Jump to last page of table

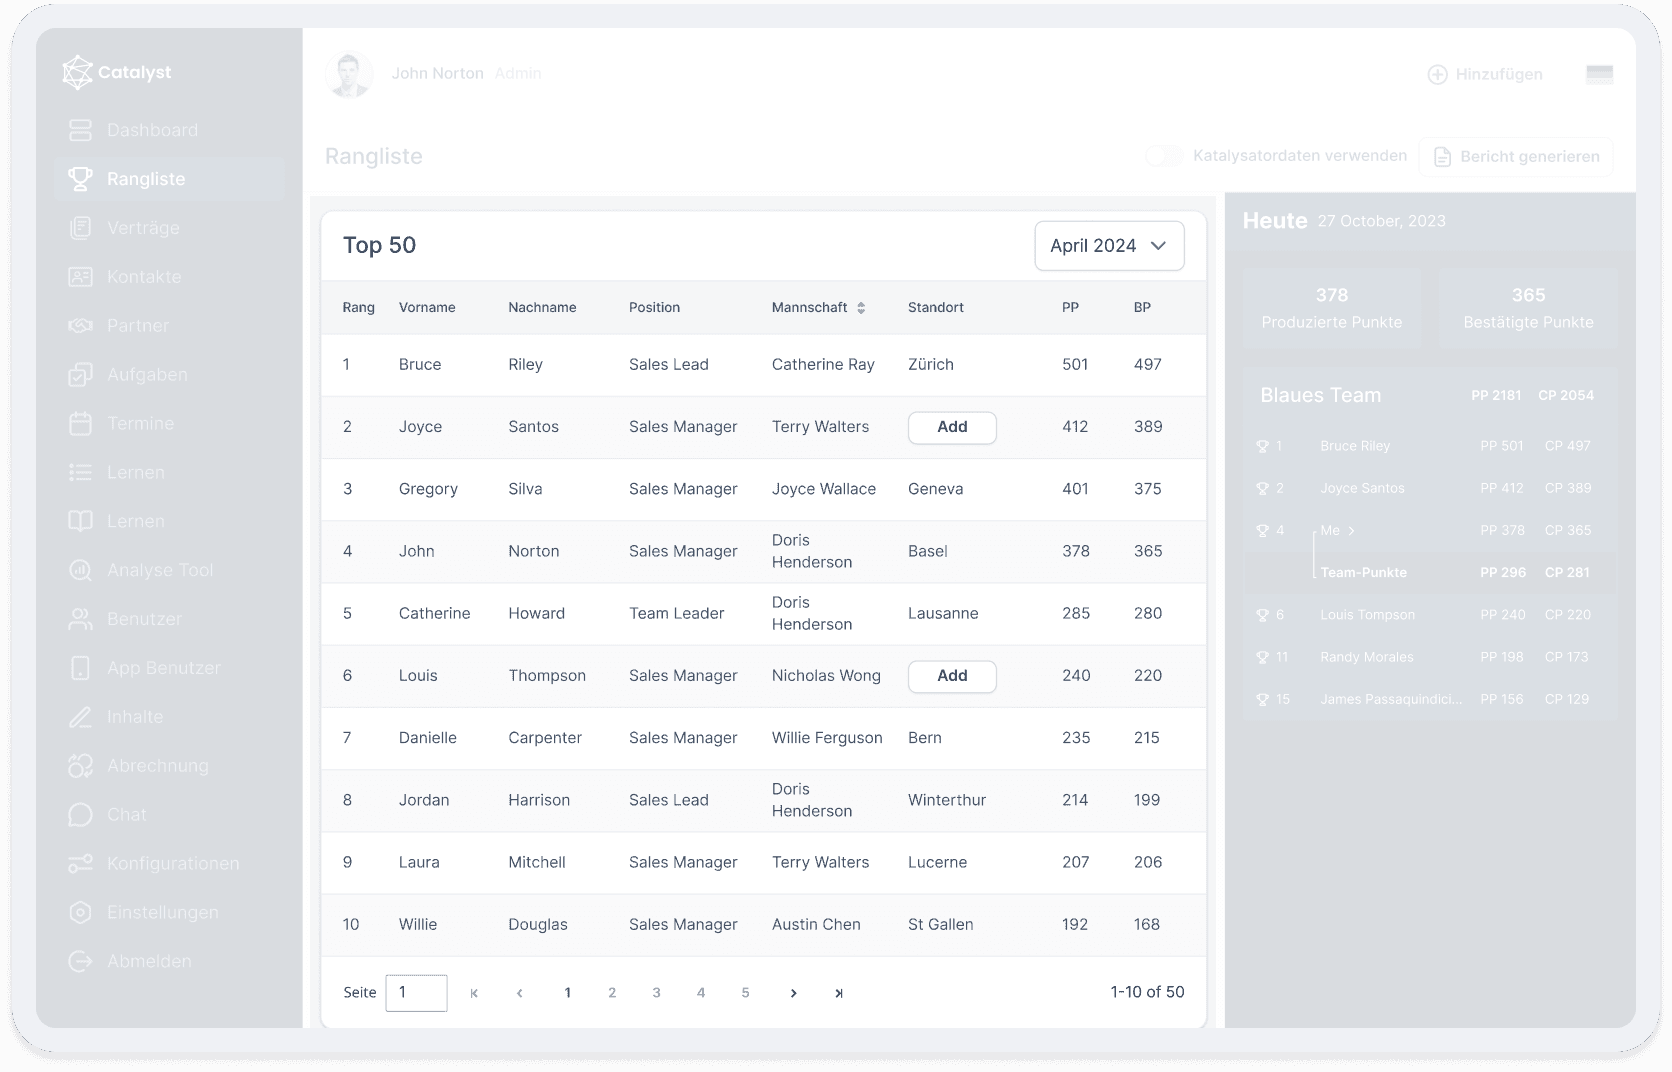click(838, 993)
